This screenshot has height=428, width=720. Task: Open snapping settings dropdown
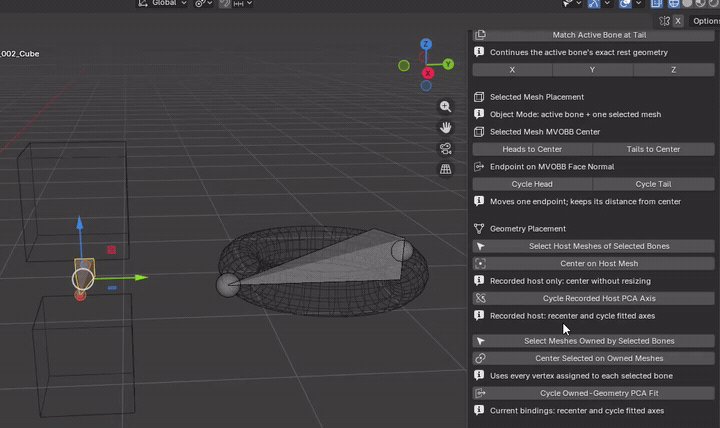coord(243,3)
